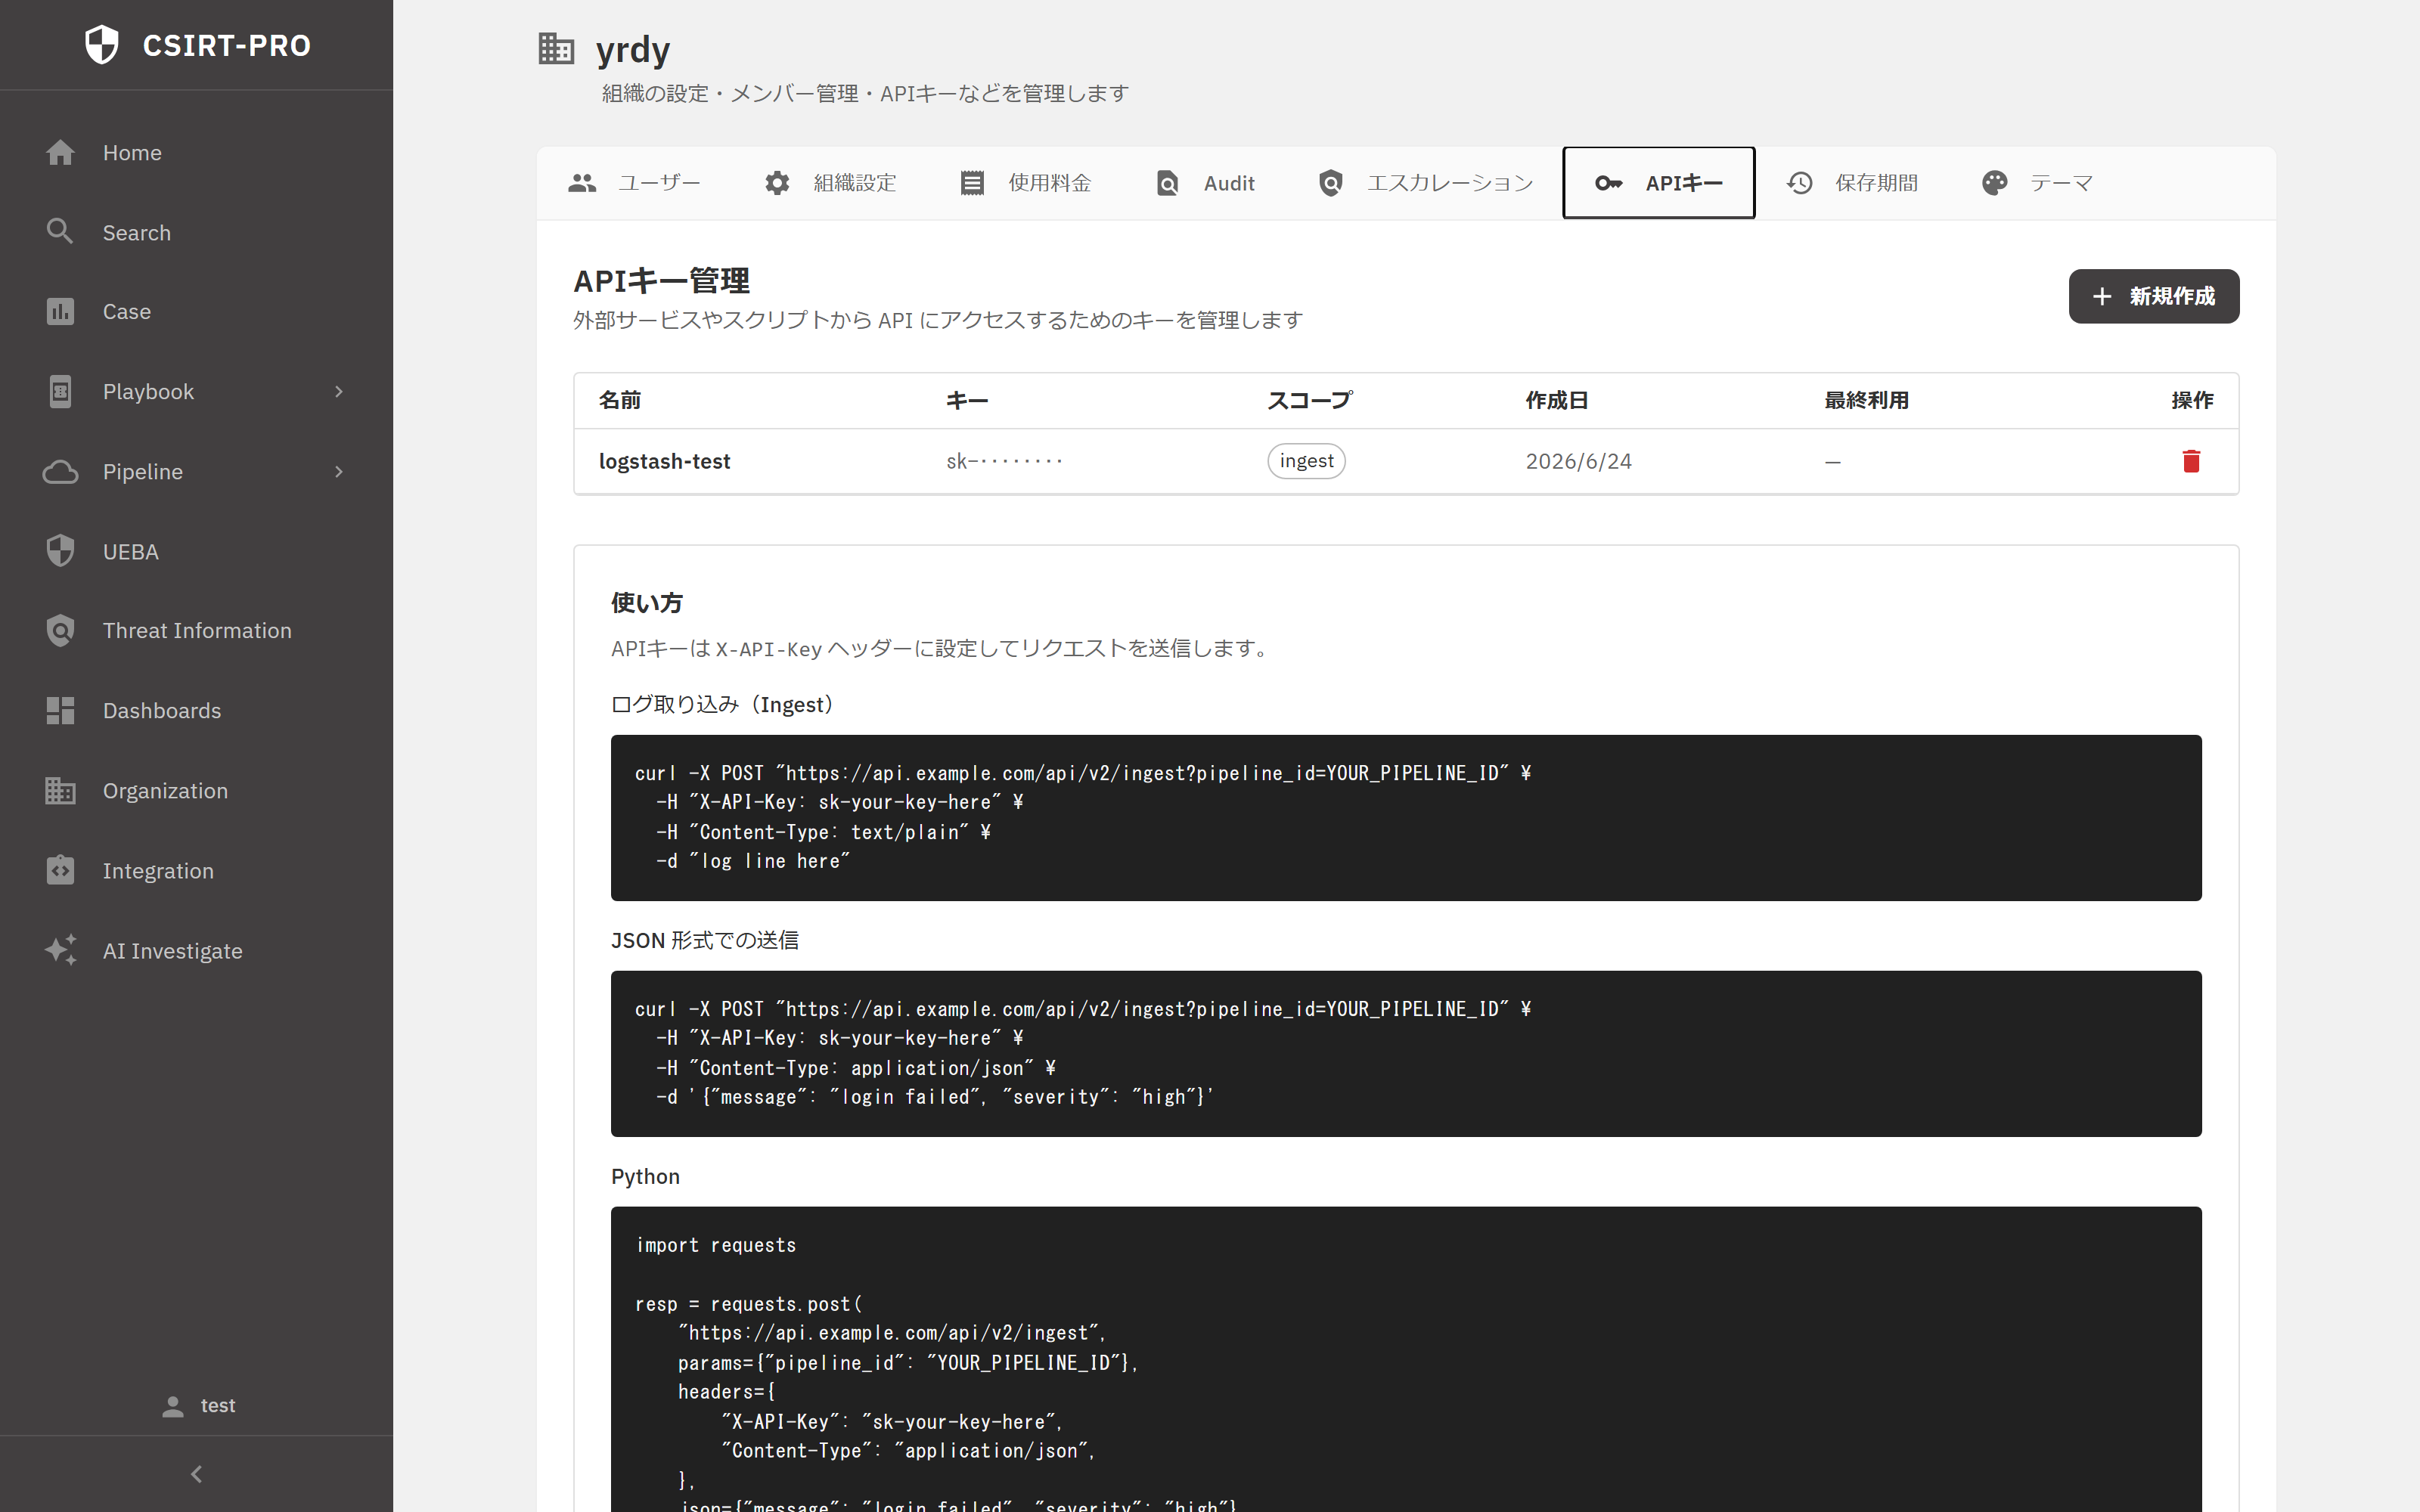Click the Threat Information shield-search icon
The image size is (2420, 1512).
pos(60,630)
